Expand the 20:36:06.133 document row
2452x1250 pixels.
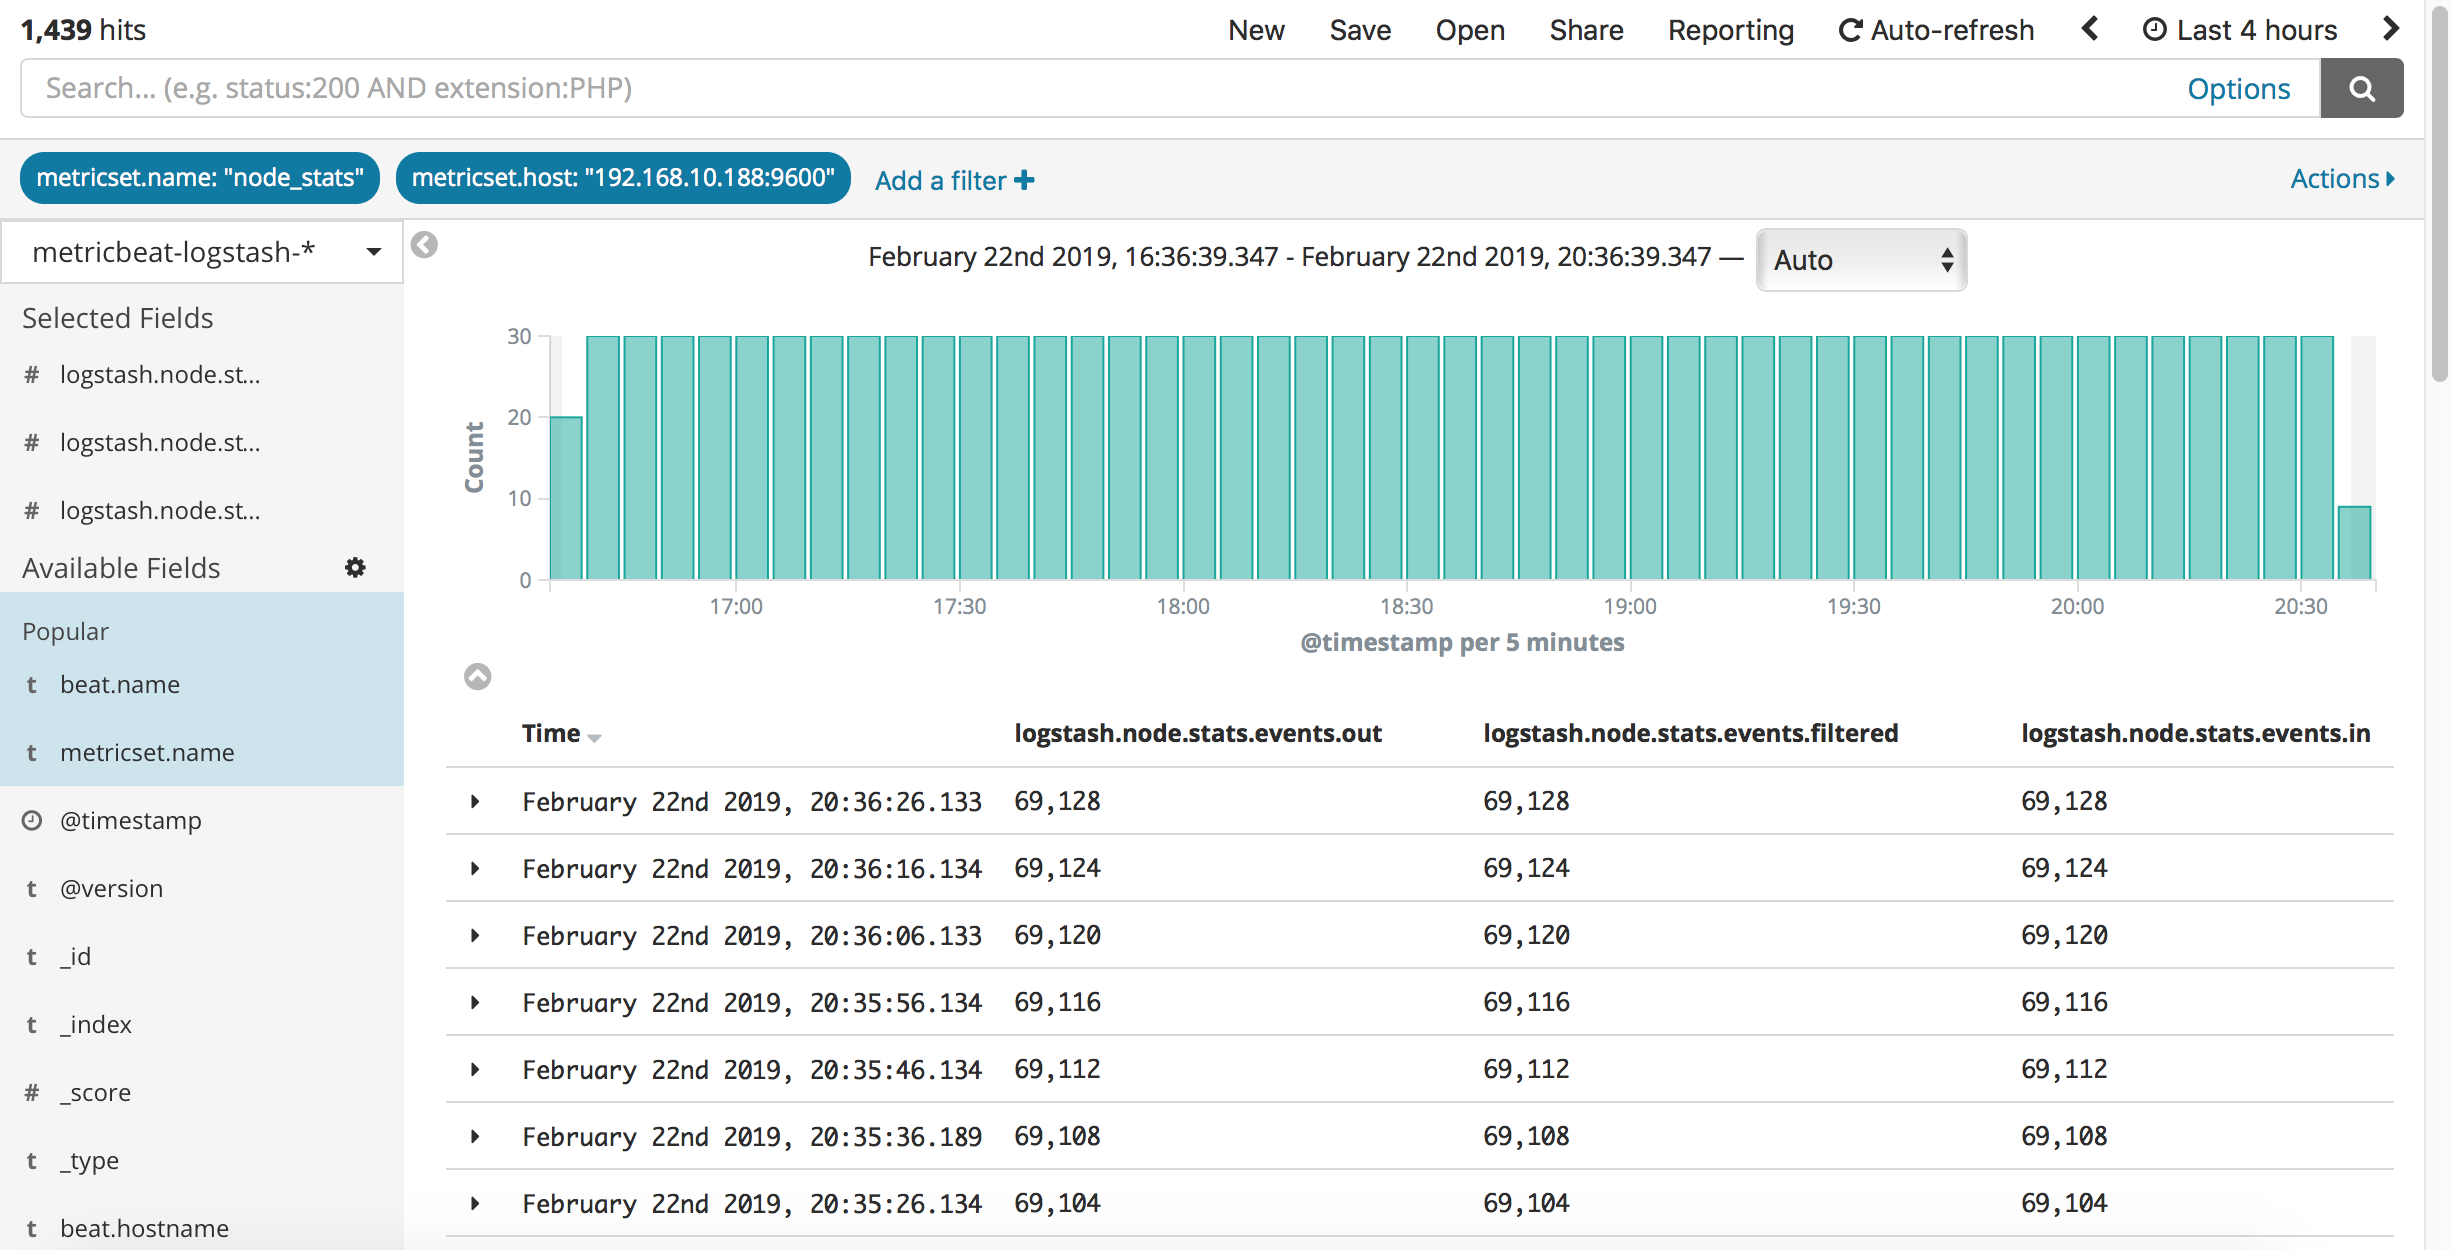pyautogui.click(x=475, y=935)
